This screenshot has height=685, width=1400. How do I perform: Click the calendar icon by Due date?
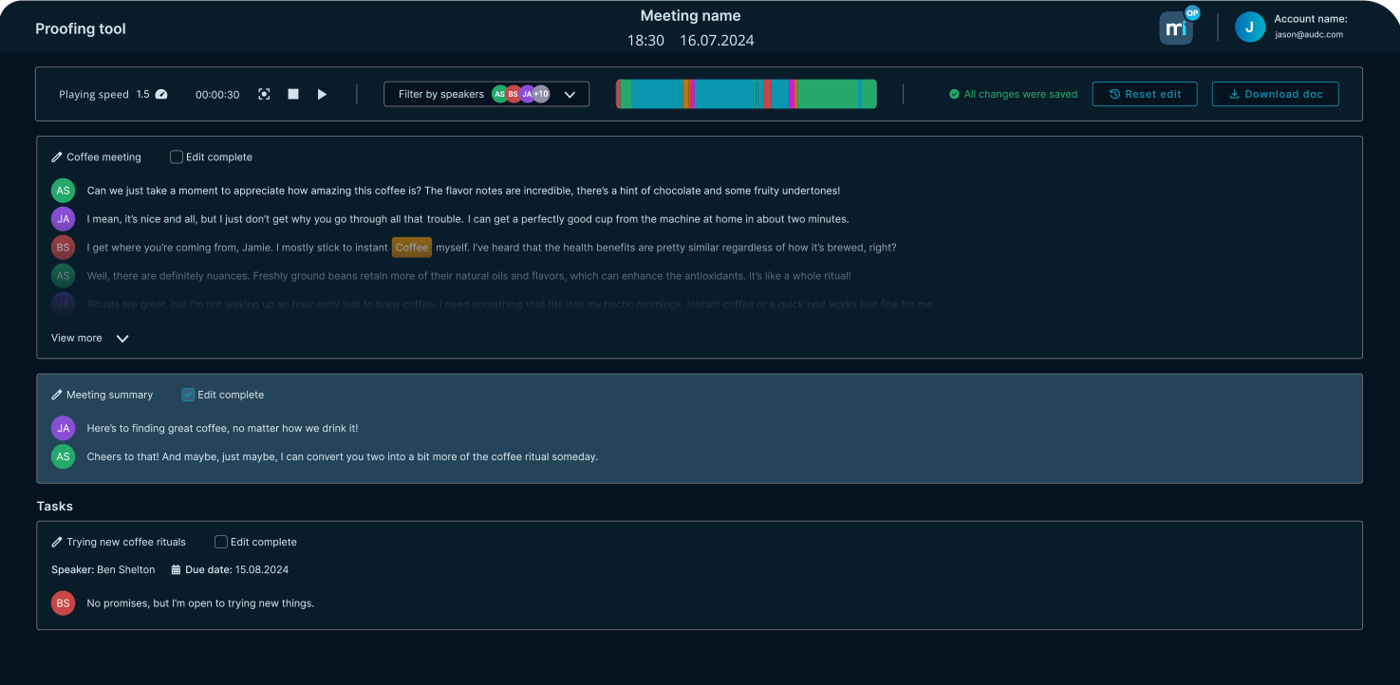point(176,570)
